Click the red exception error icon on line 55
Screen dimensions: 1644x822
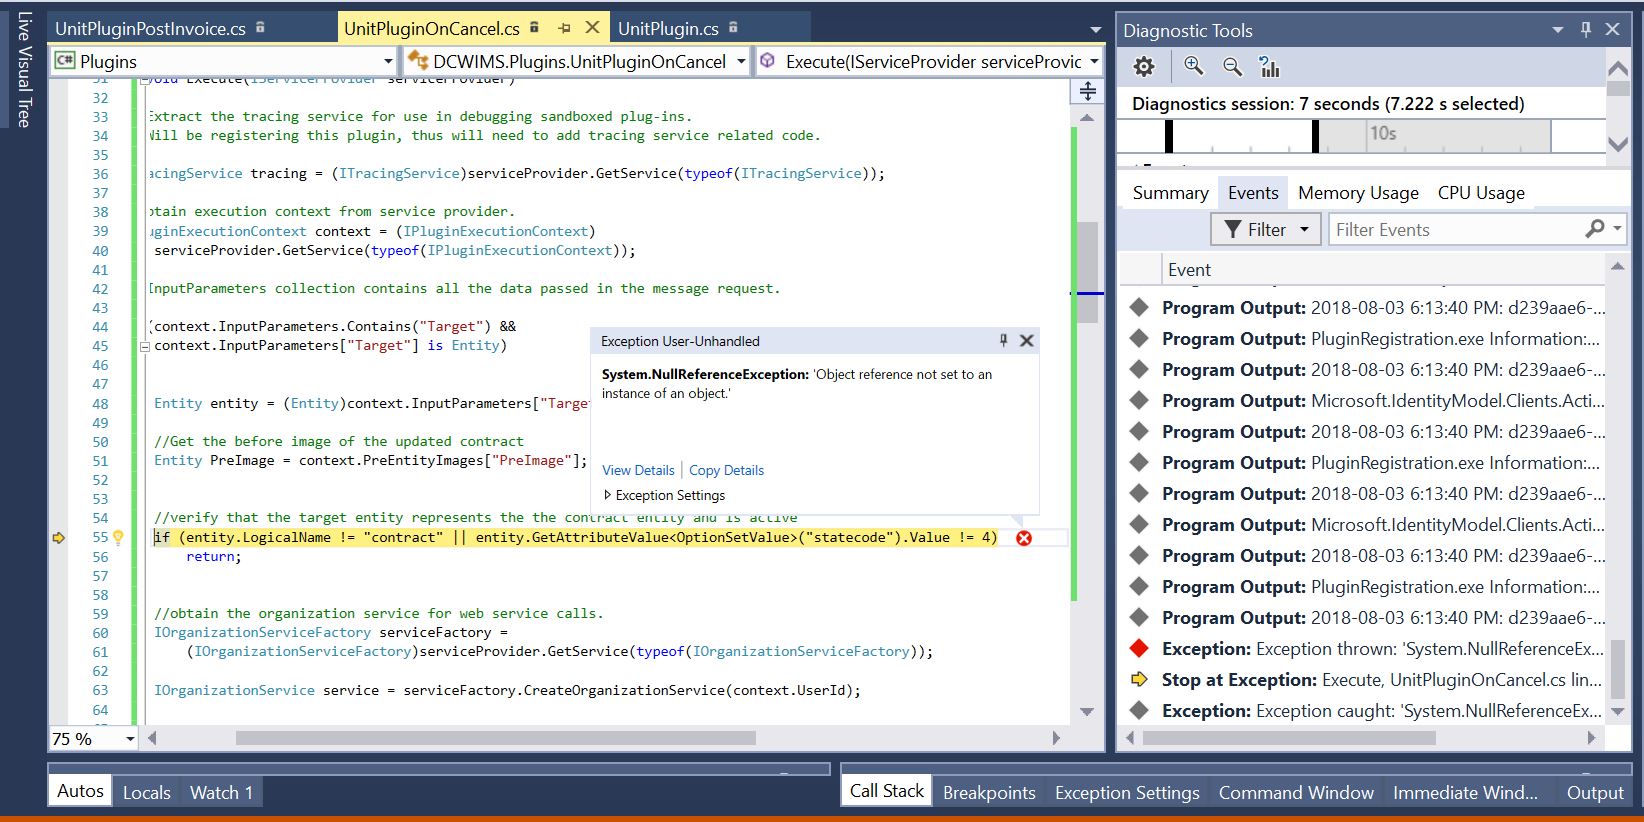click(1024, 538)
